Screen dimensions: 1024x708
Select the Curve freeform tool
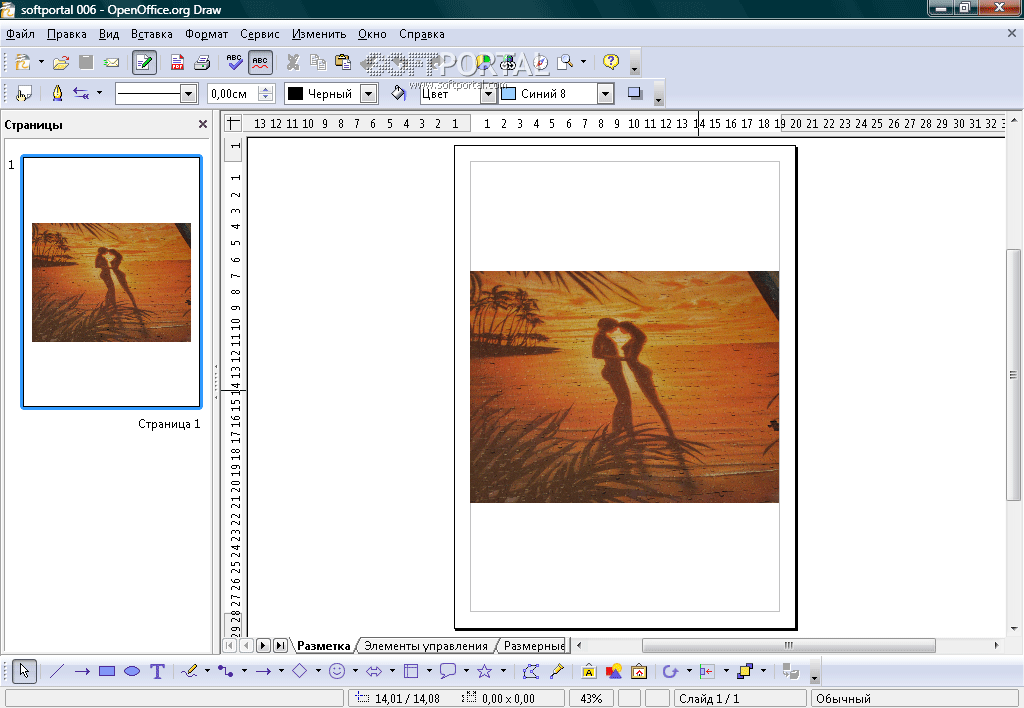[189, 671]
